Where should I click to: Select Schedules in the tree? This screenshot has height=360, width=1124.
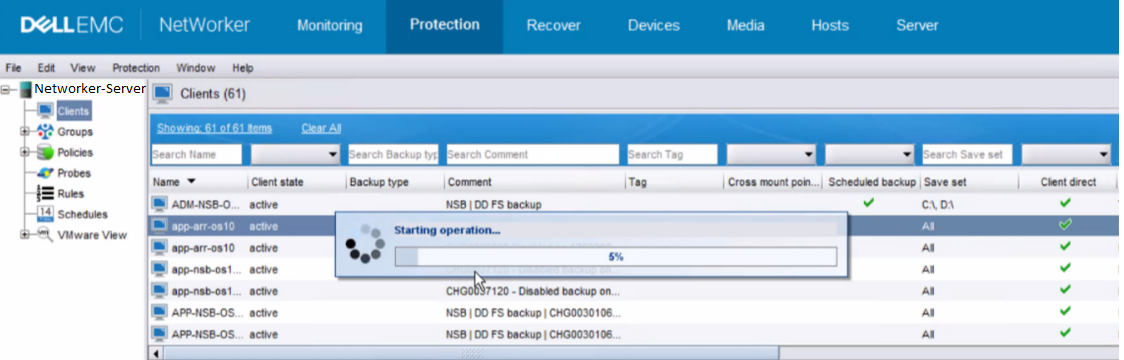tap(82, 214)
